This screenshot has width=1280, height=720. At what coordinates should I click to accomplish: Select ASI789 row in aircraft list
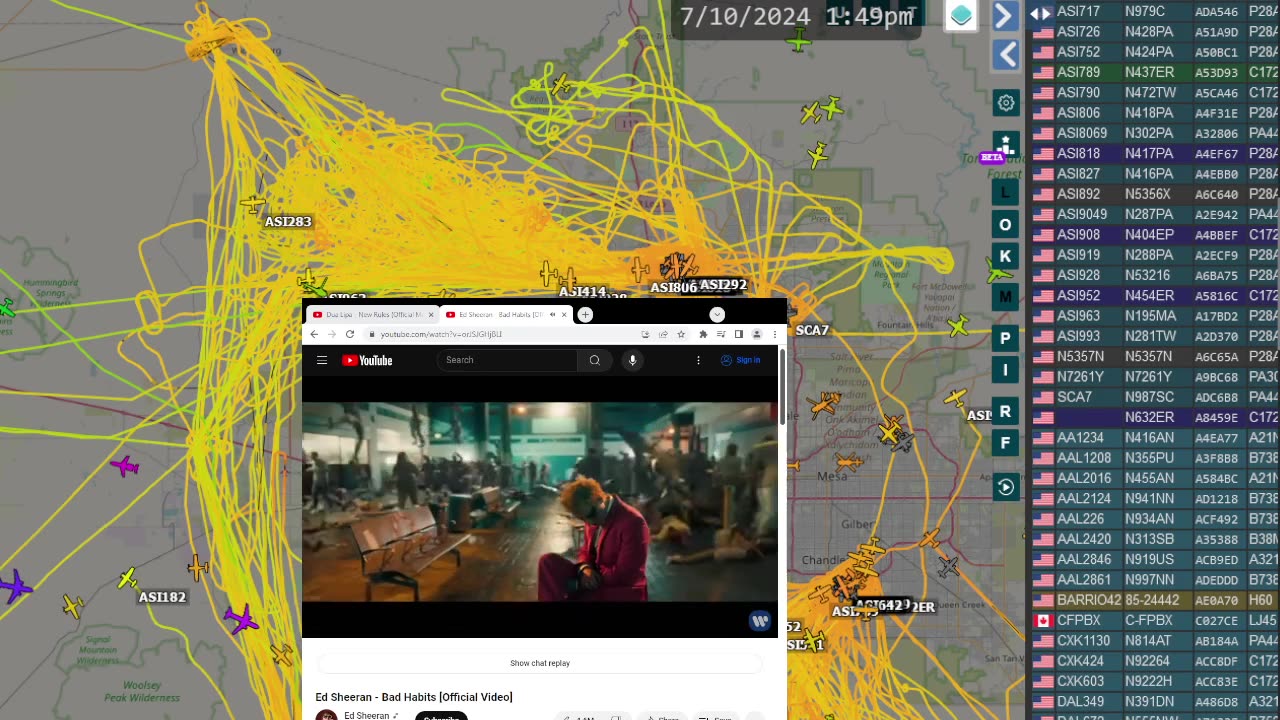click(1155, 72)
